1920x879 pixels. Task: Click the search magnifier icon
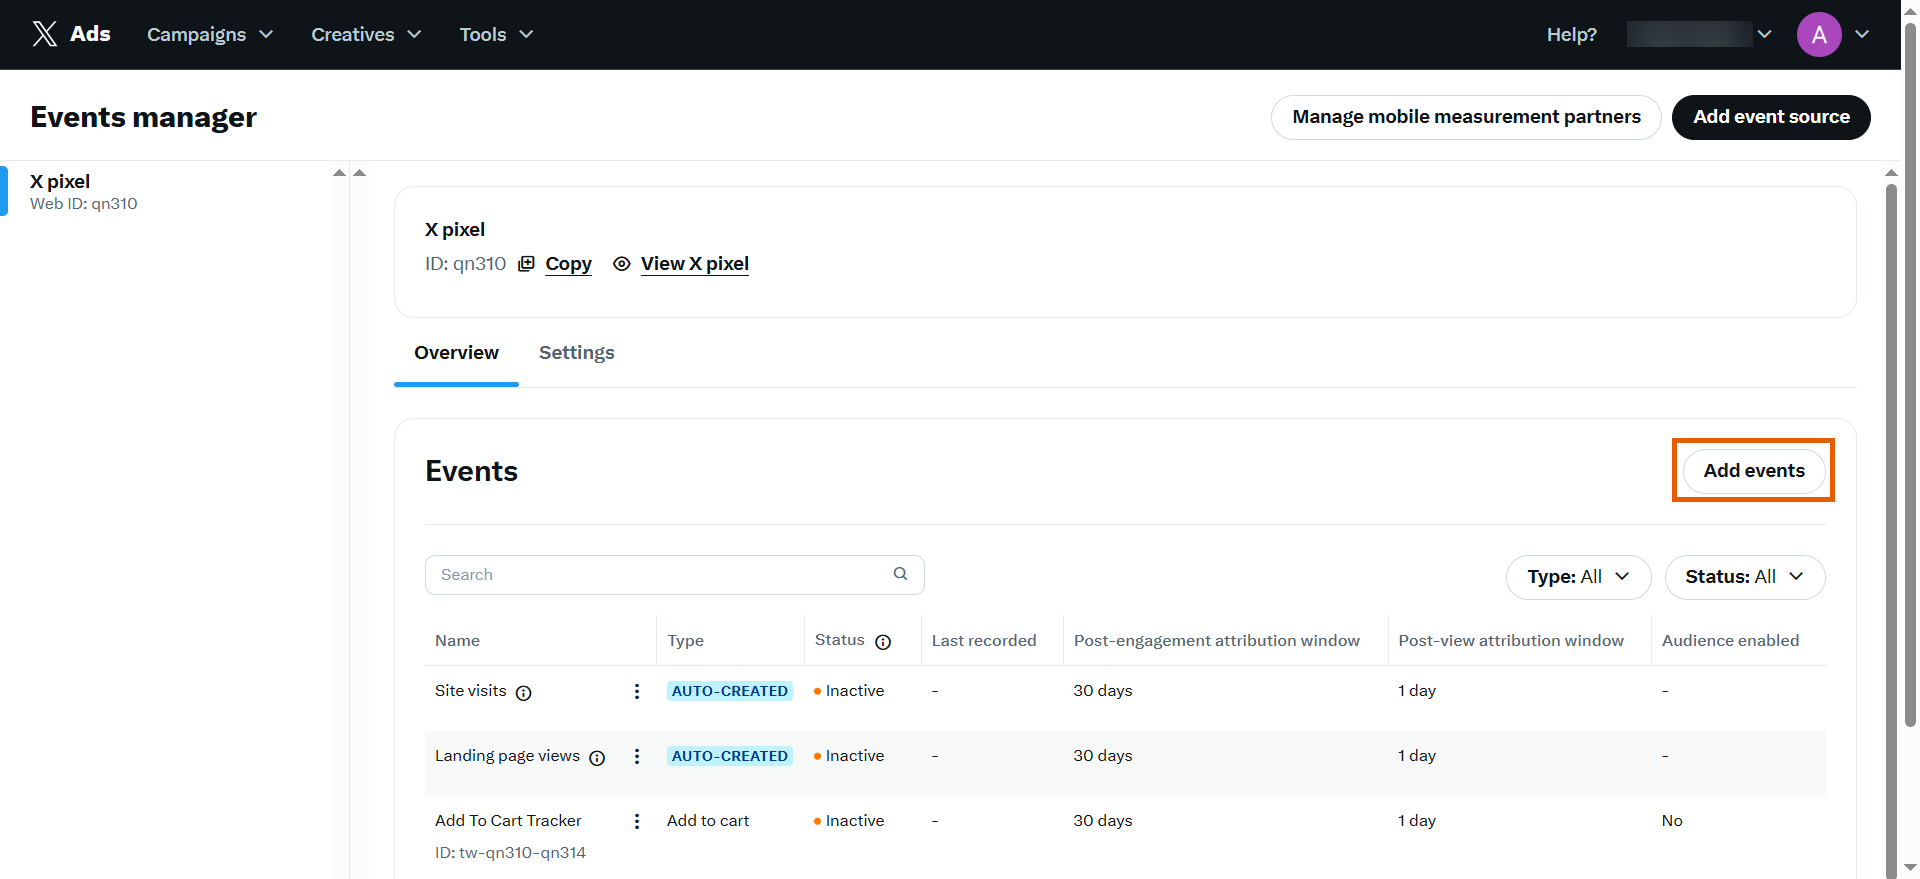[x=900, y=574]
